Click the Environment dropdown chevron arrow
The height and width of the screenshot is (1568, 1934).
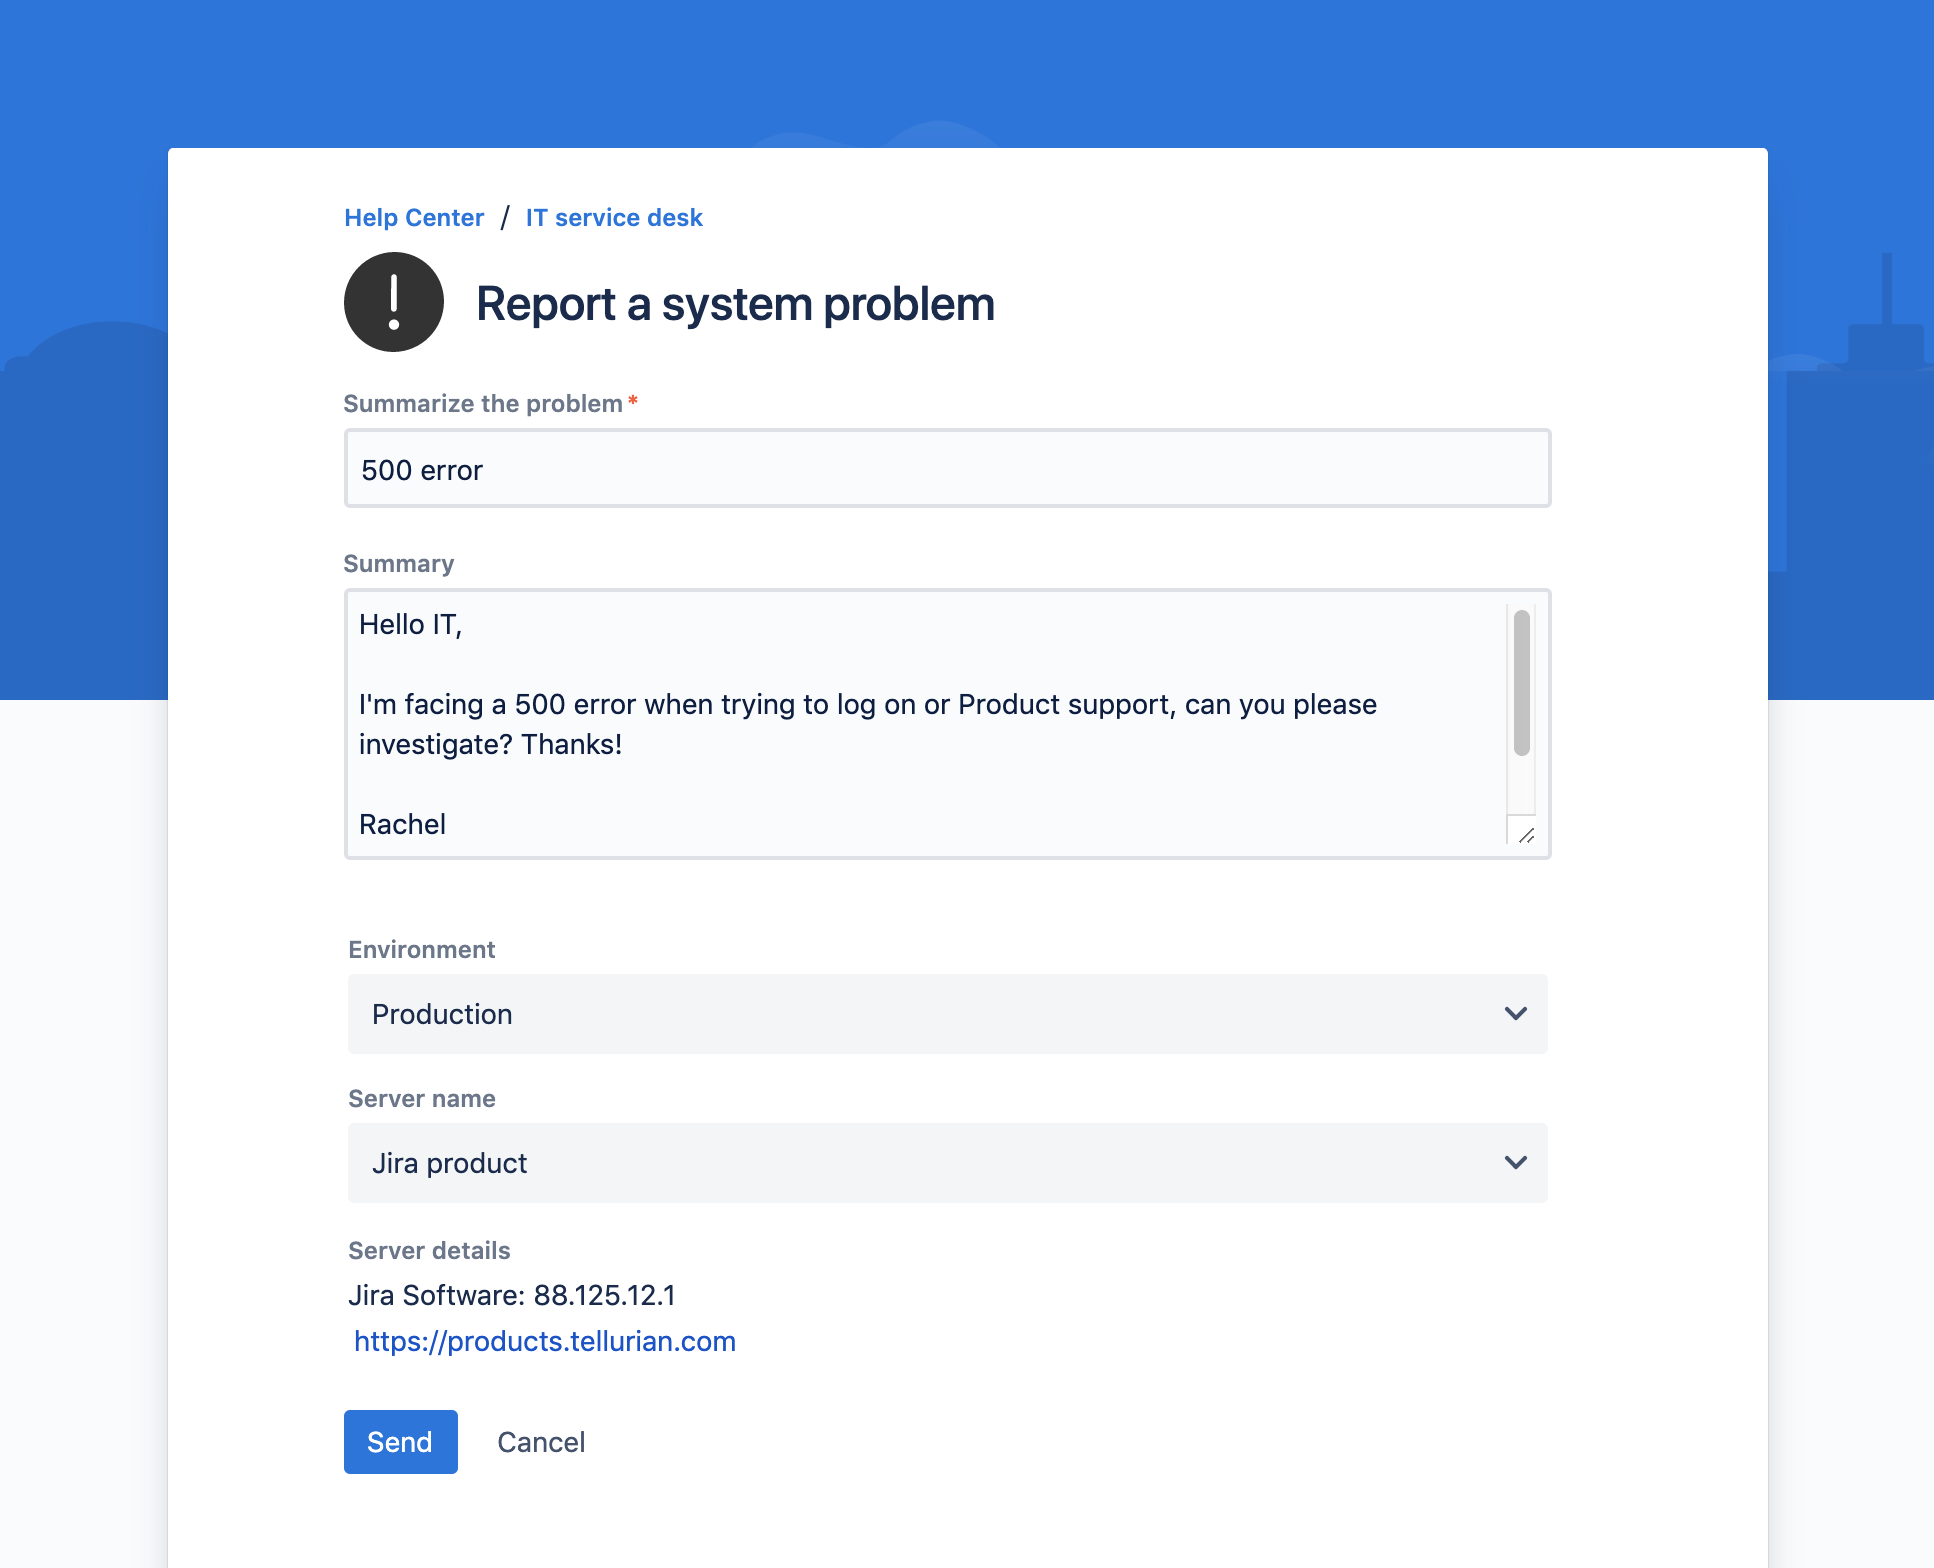click(1516, 1014)
